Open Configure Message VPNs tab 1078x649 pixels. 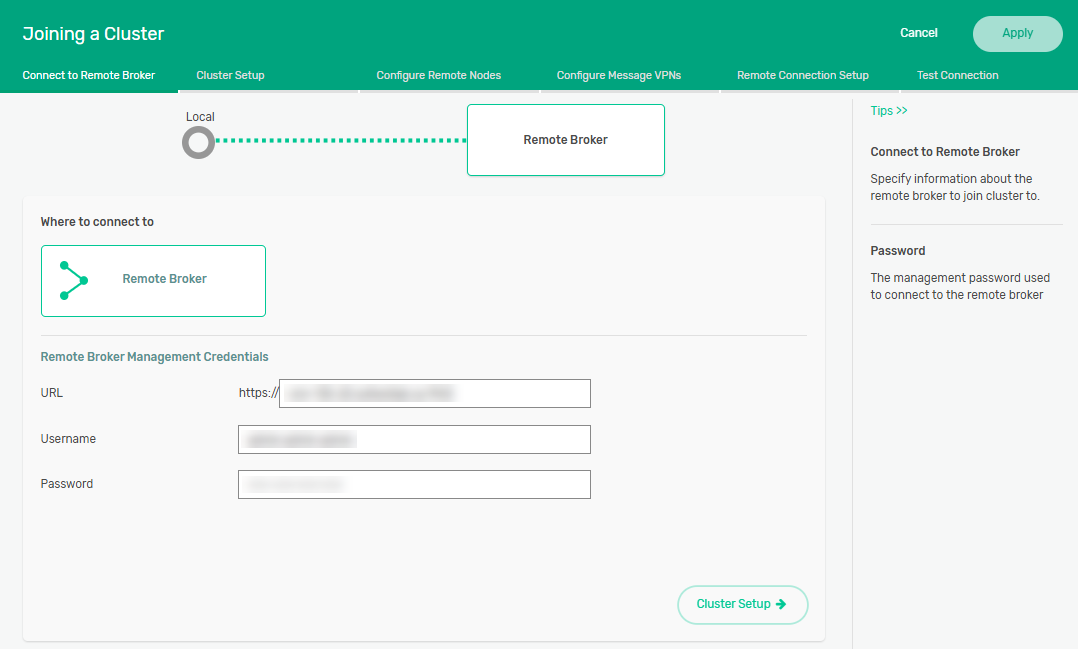pos(618,75)
